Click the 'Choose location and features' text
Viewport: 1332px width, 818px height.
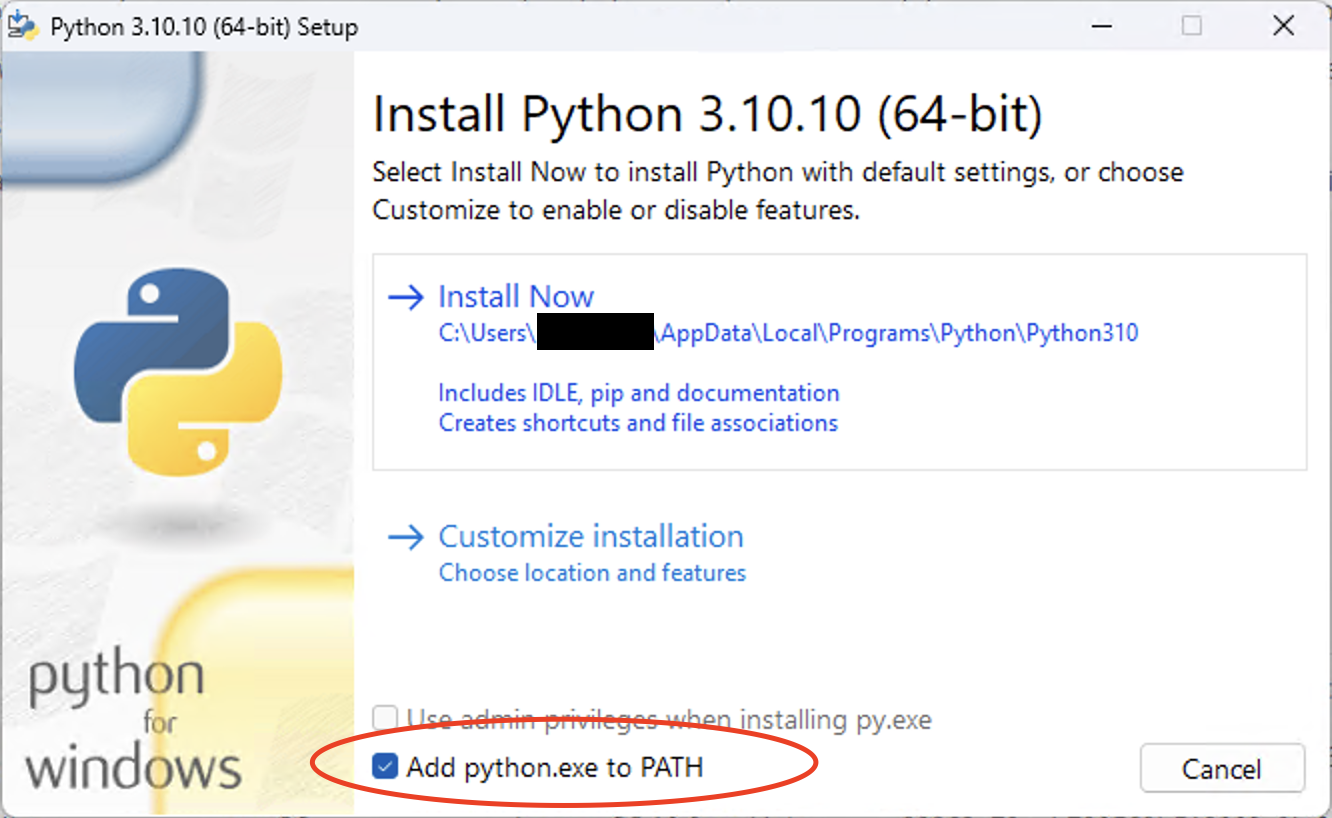(592, 573)
